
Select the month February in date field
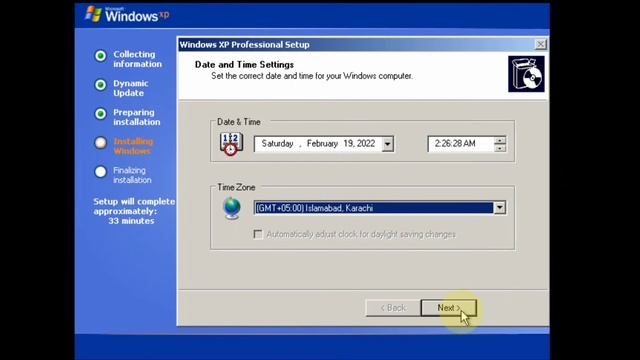[322, 144]
